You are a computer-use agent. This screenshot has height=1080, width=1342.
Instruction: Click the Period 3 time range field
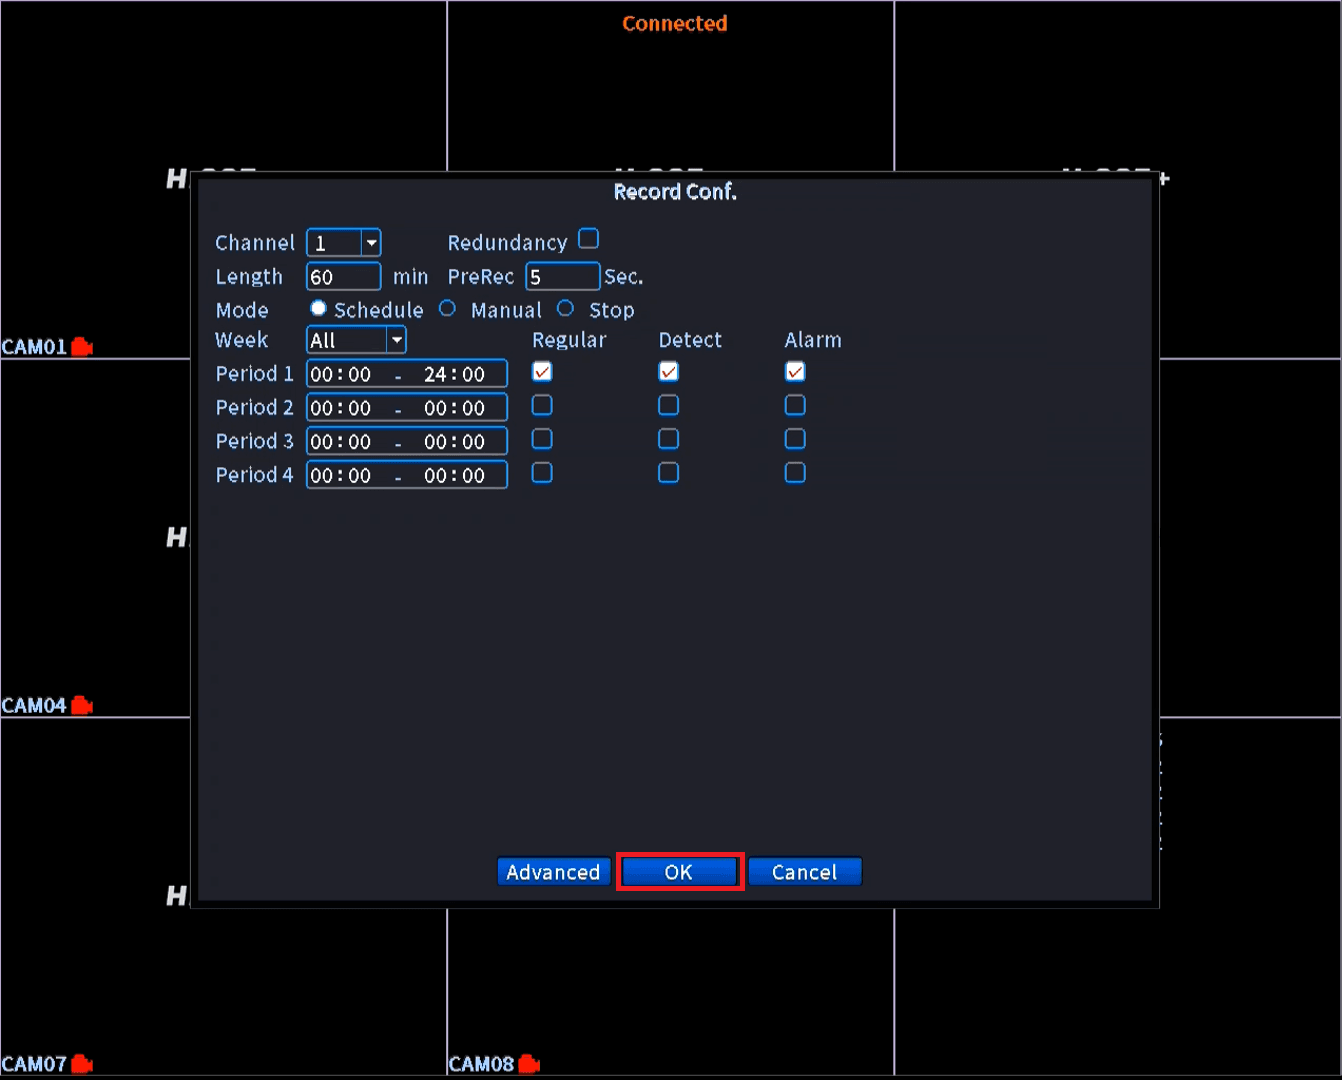[407, 442]
